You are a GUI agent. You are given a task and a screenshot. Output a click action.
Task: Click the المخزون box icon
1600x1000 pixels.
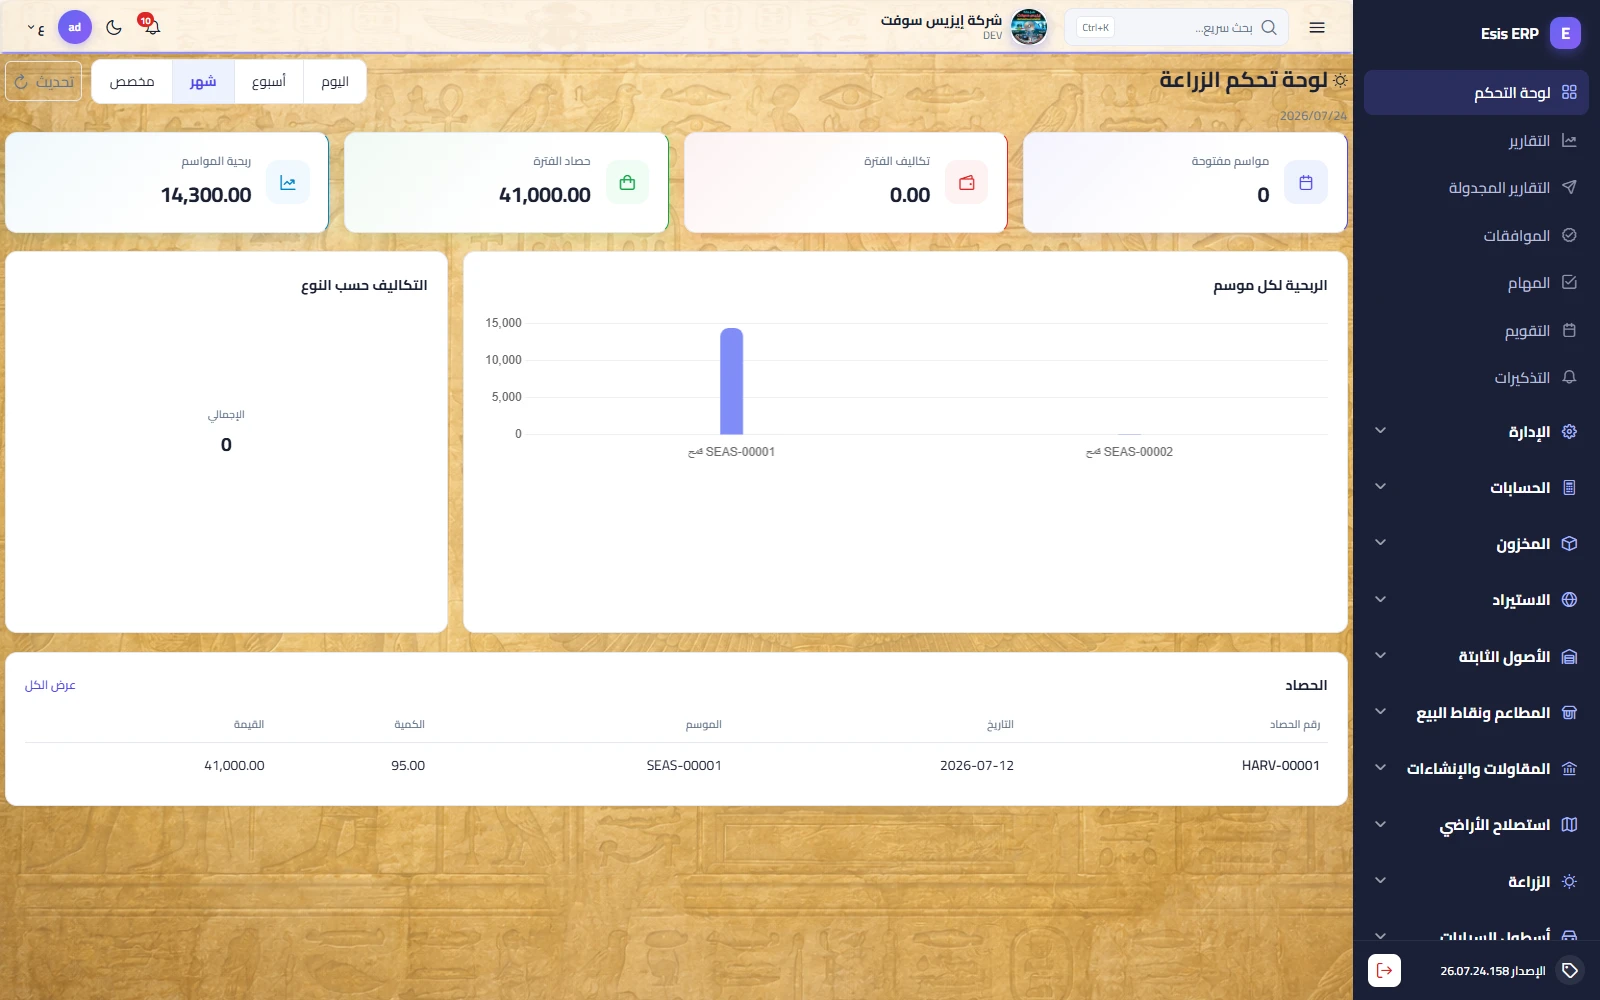(x=1569, y=543)
